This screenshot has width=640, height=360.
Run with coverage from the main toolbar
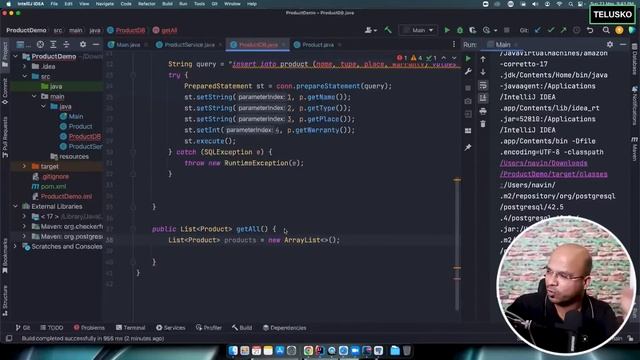[x=473, y=30]
